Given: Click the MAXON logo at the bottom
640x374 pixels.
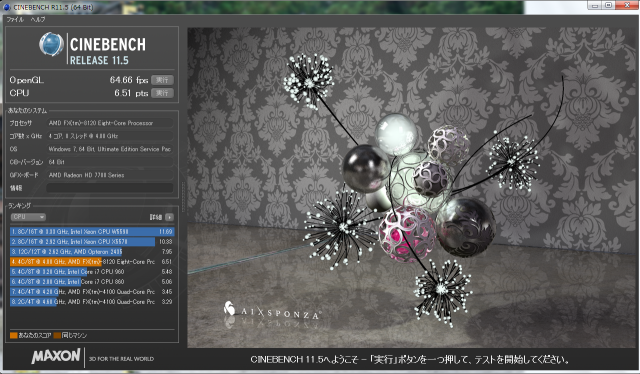Looking at the screenshot, I should point(56,356).
